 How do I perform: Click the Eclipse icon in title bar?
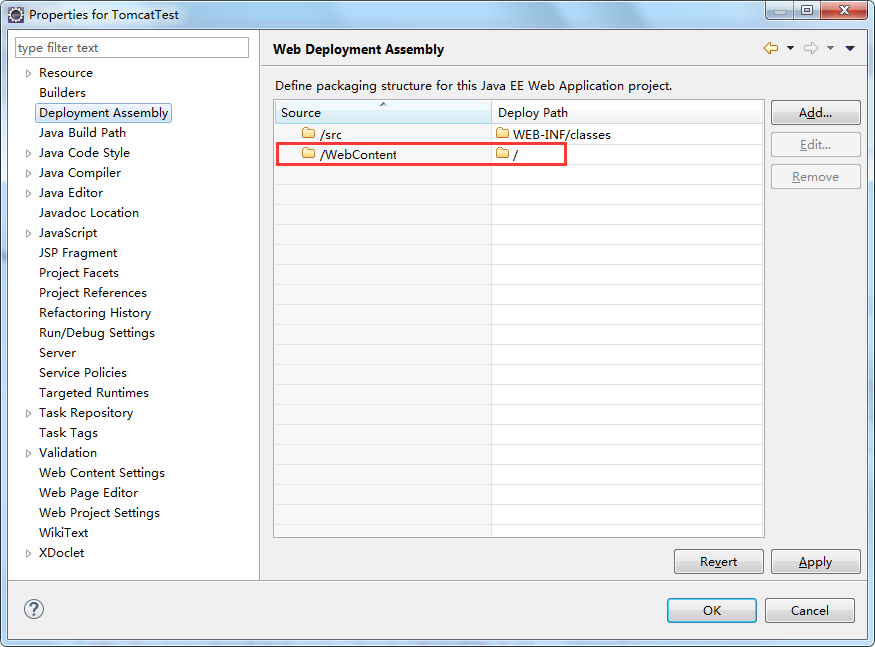click(x=16, y=15)
